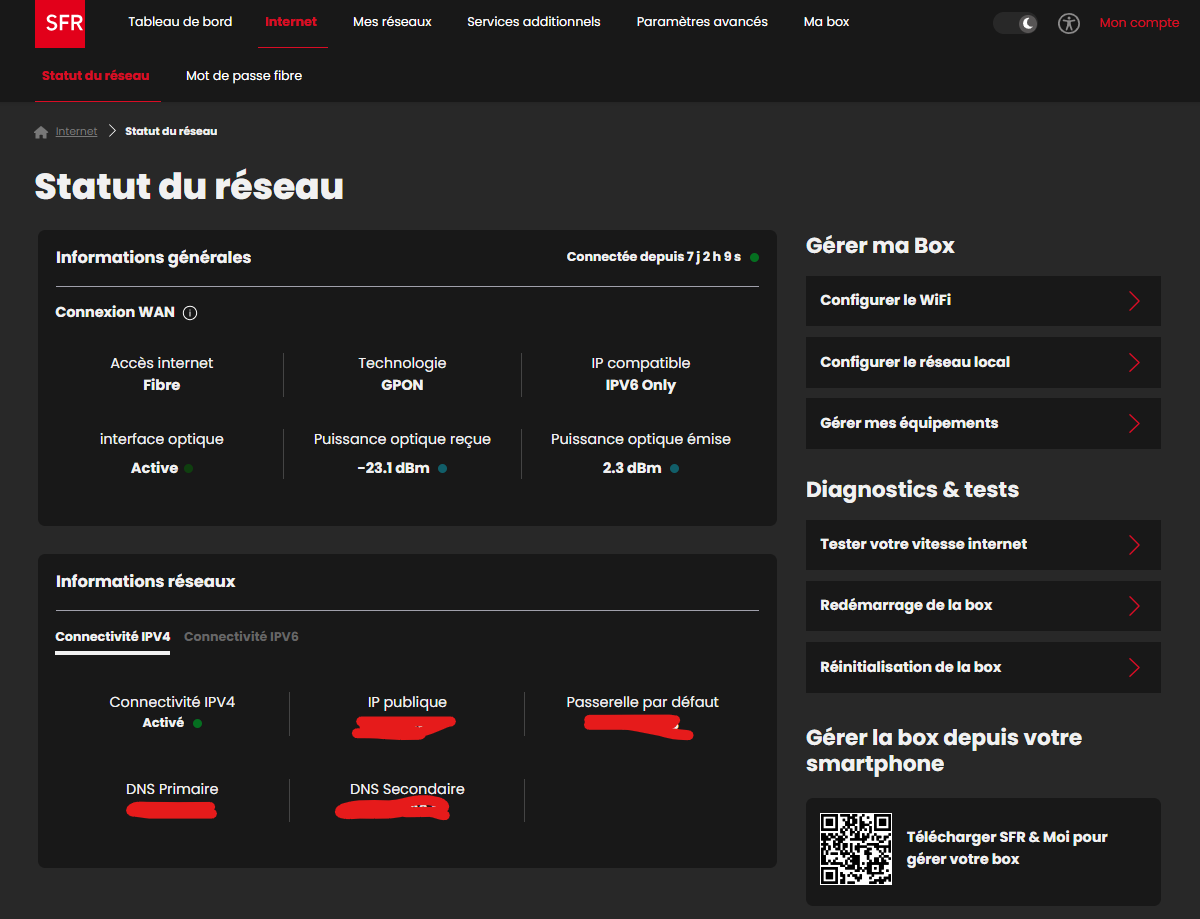
Task: Open the Mon compte link
Action: 1139,23
